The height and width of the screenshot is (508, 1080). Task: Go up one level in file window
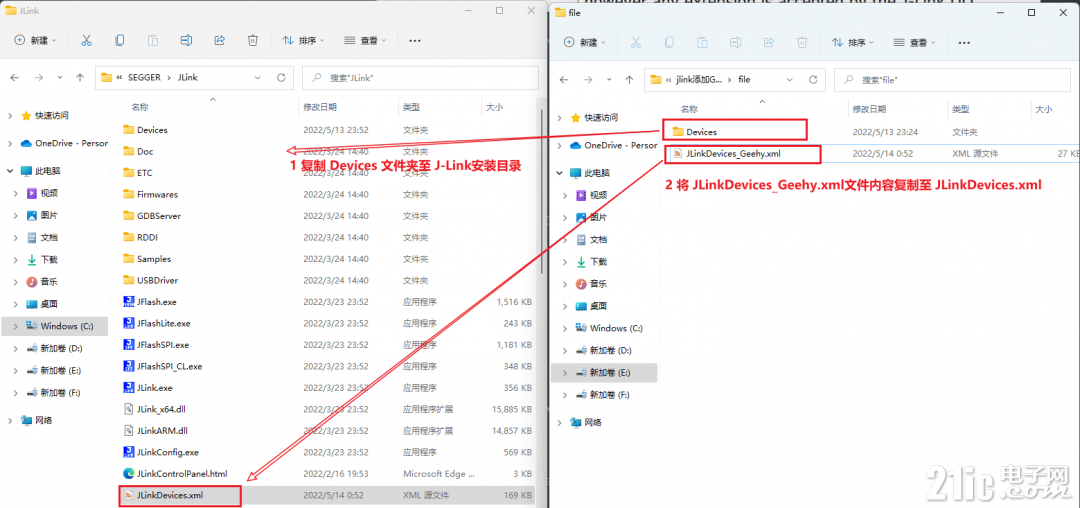629,80
